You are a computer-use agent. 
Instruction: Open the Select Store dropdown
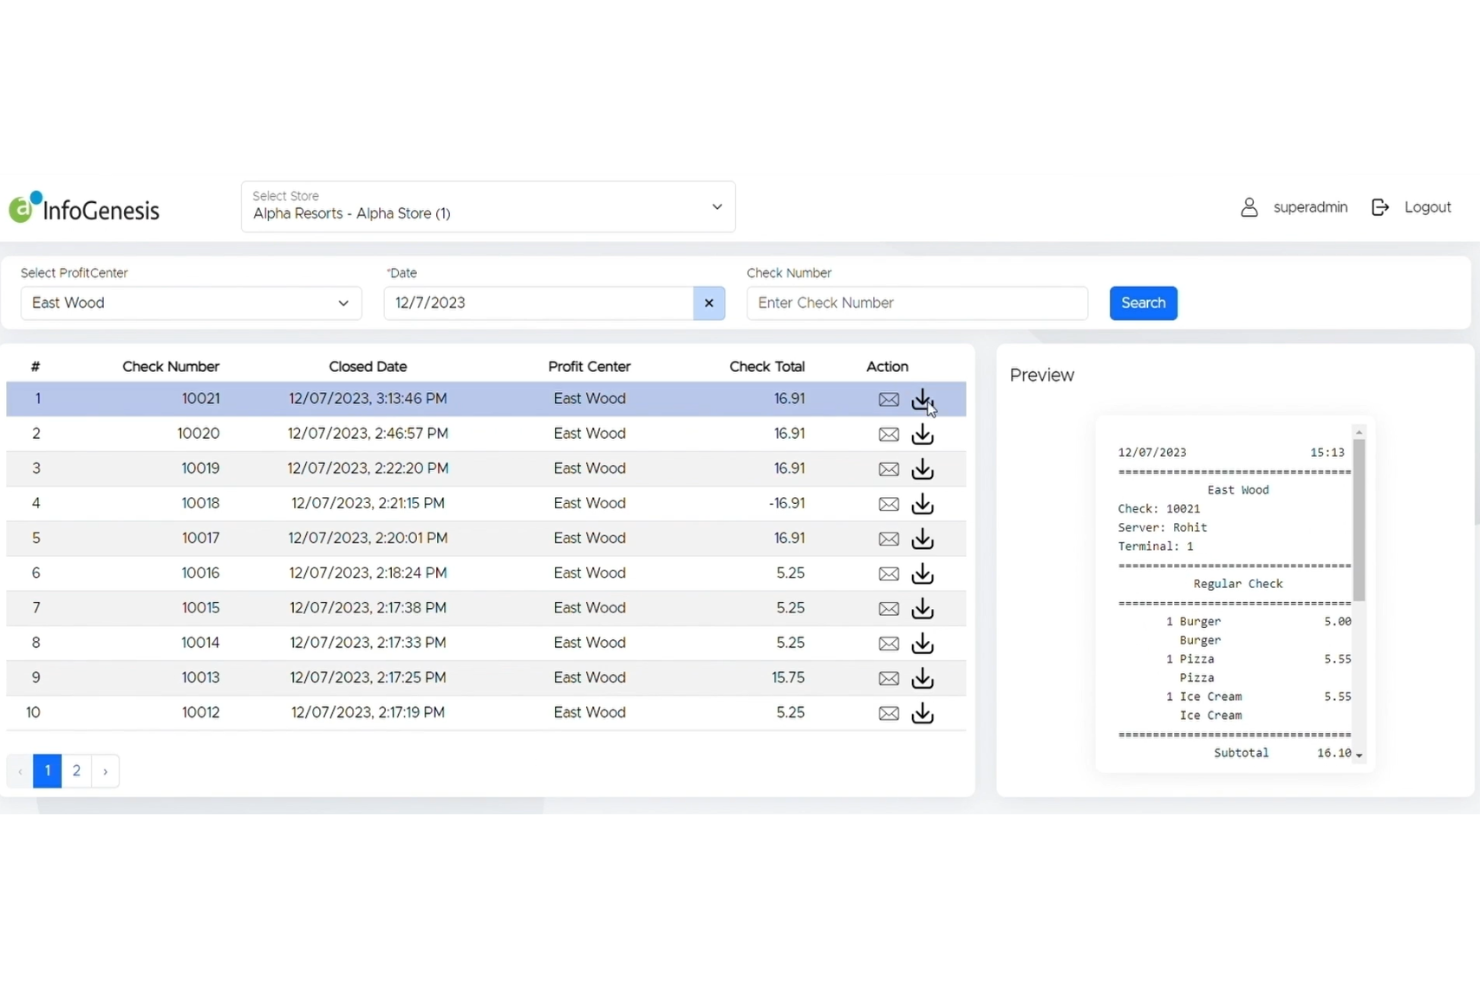[x=488, y=207]
